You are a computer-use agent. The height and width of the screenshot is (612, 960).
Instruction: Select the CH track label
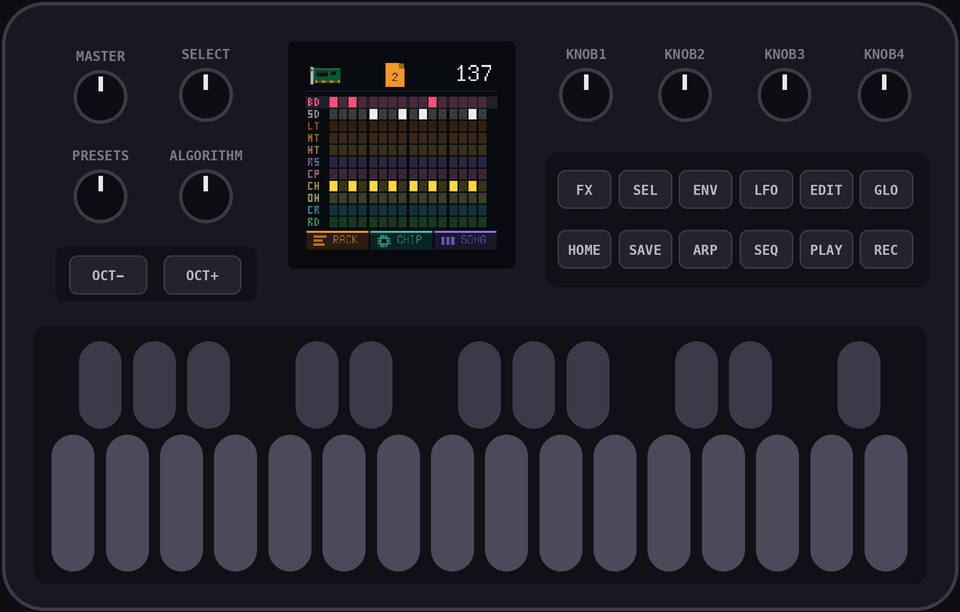point(313,186)
